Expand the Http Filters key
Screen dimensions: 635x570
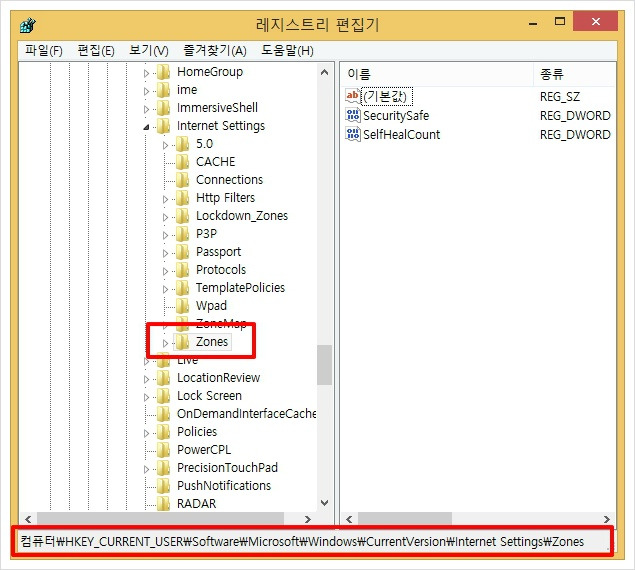pos(165,199)
